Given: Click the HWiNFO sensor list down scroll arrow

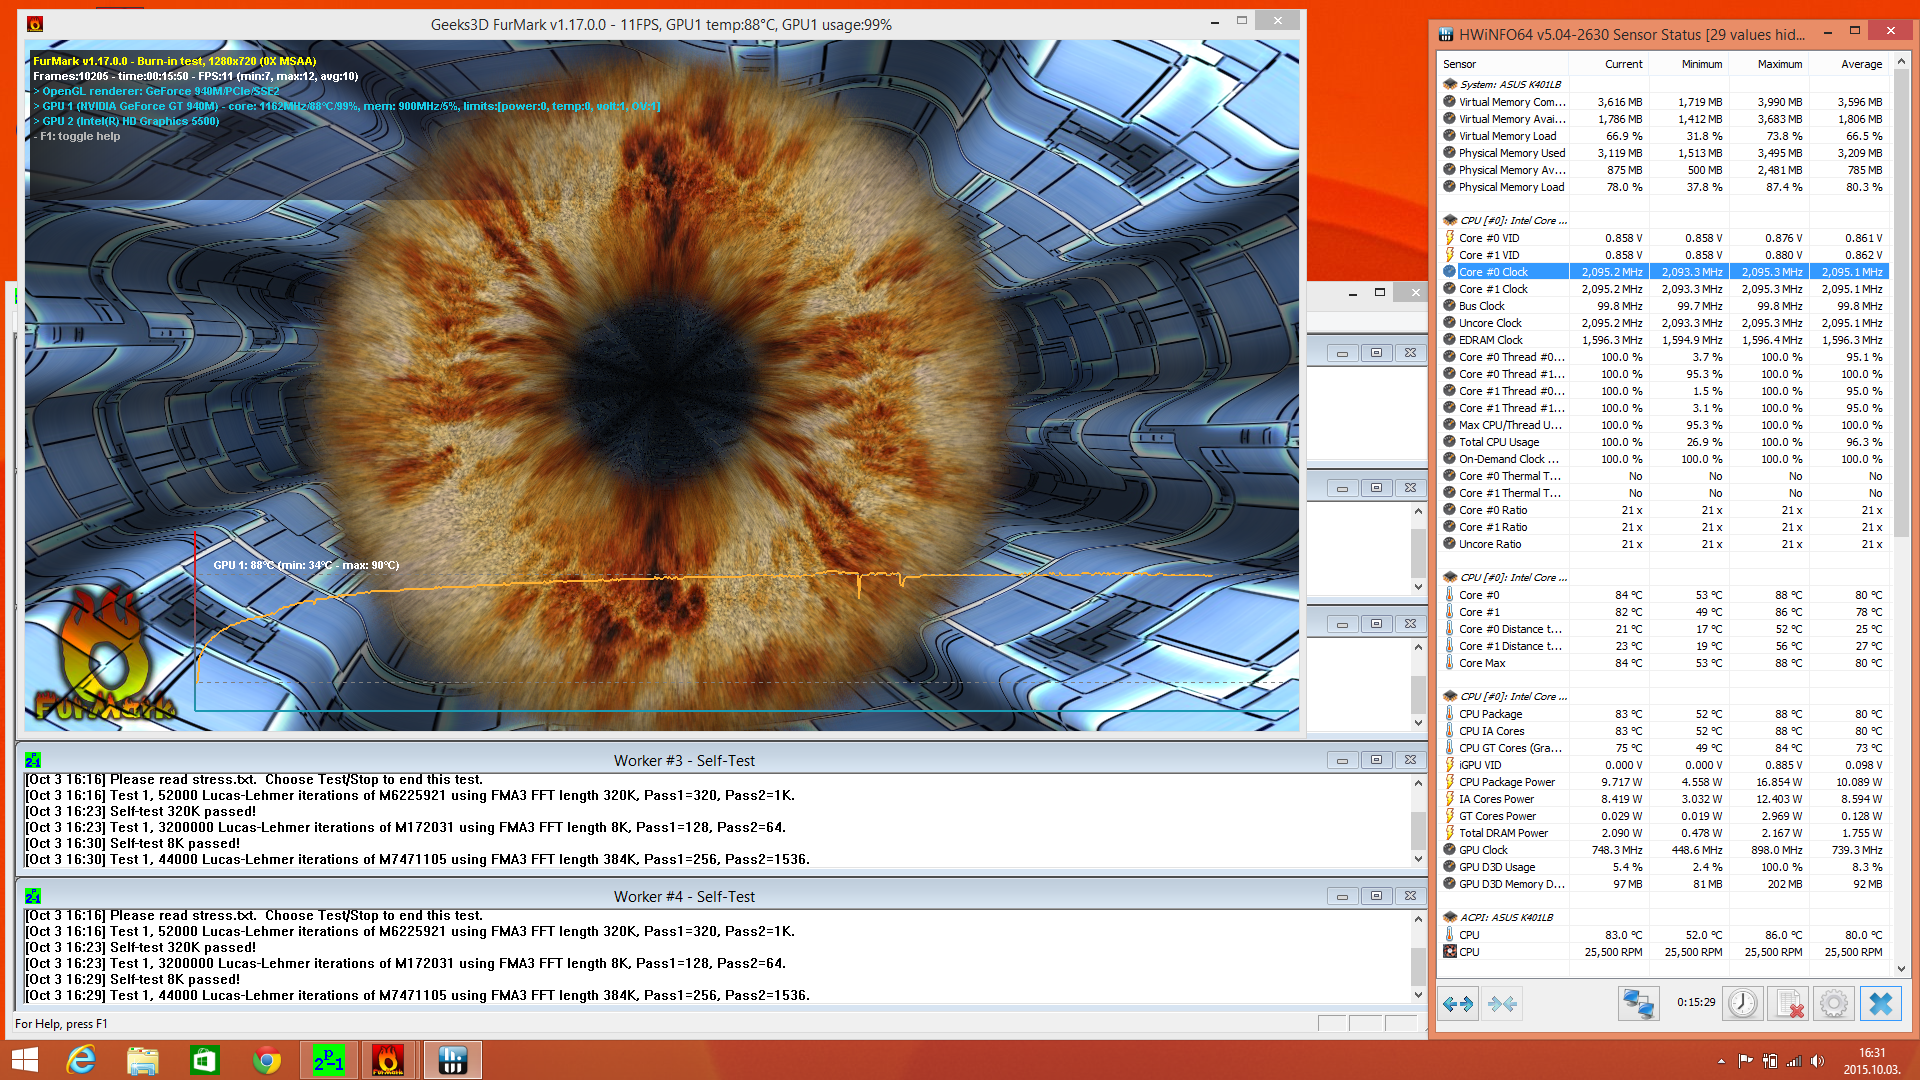Looking at the screenshot, I should click(x=1901, y=968).
